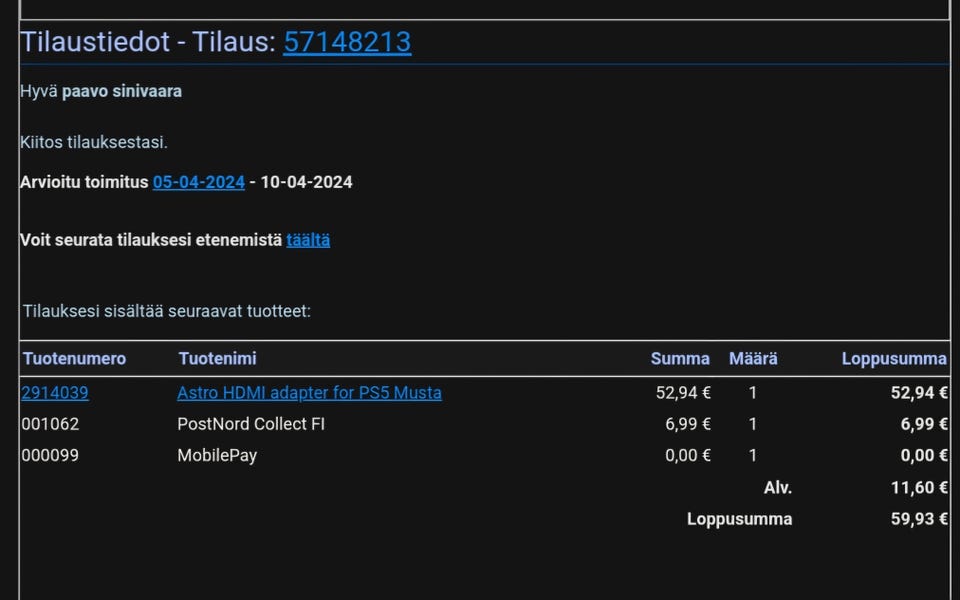Click the Alv. tax label
The height and width of the screenshot is (600, 960).
click(778, 487)
